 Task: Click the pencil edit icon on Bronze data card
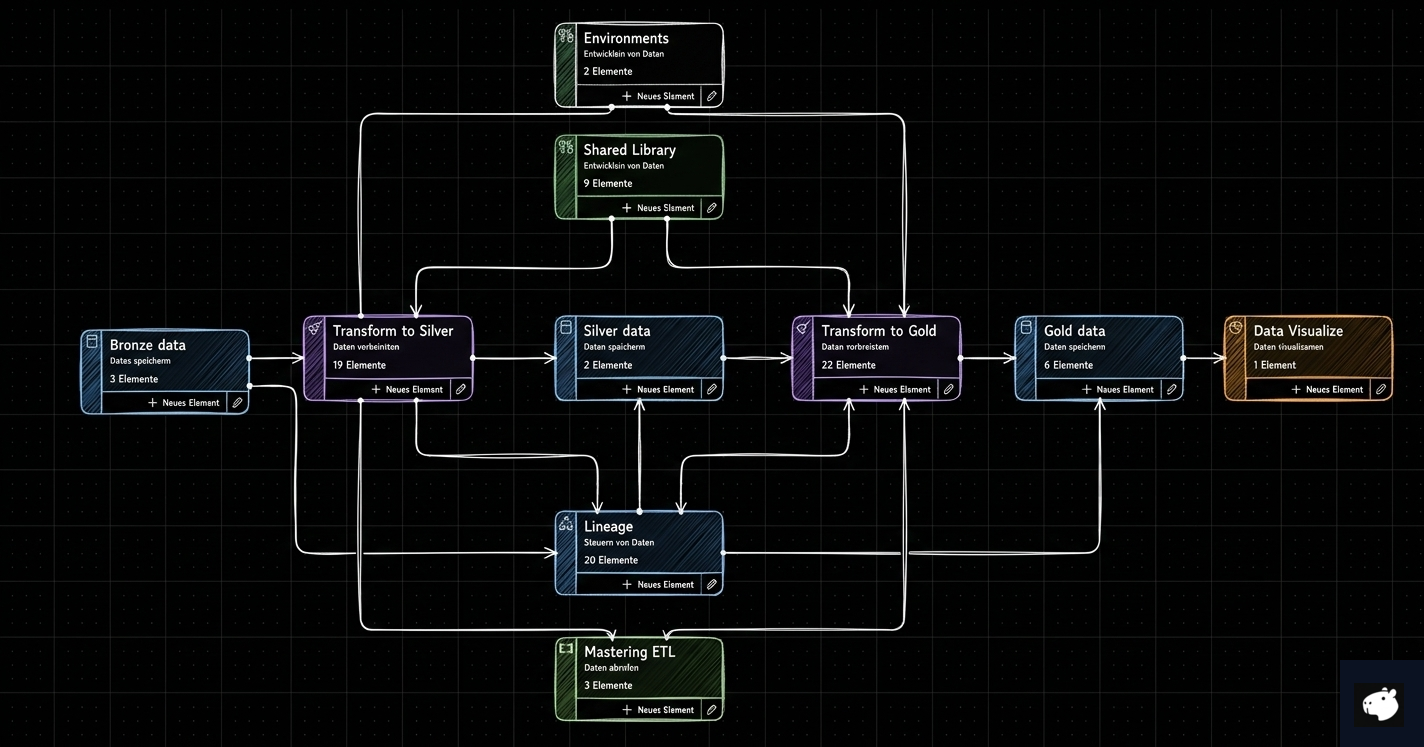click(x=237, y=403)
